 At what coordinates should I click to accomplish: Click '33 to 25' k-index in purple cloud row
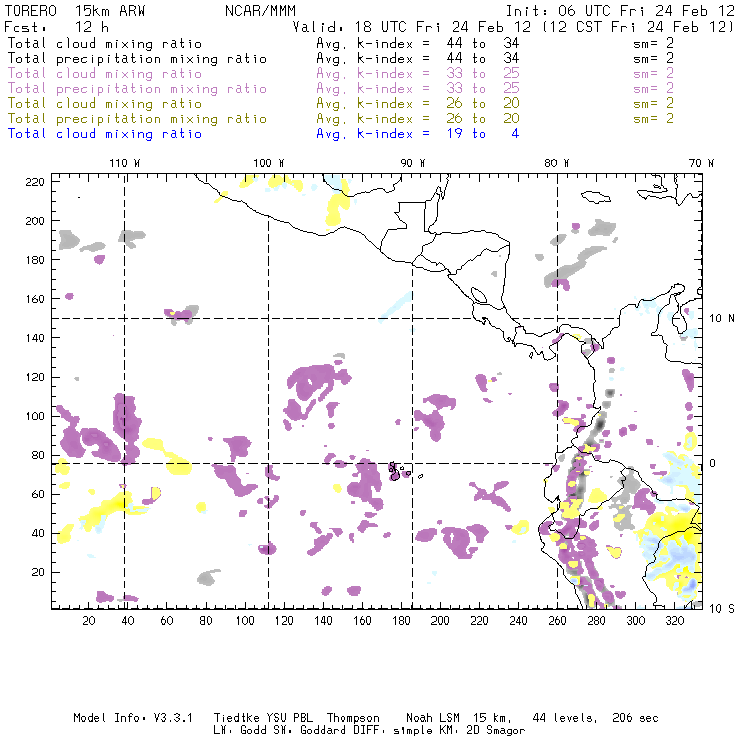click(483, 74)
